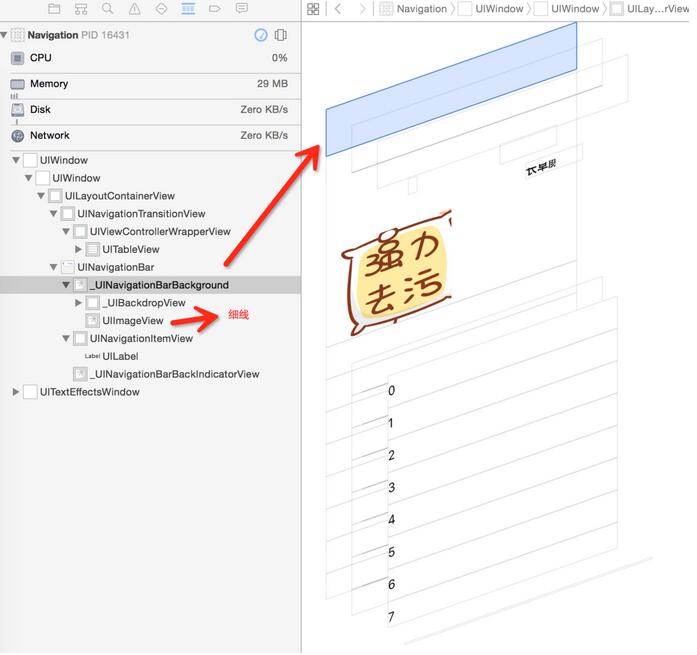Collapse the nested UIWindow node
This screenshot has height=655, width=697.
(28, 178)
